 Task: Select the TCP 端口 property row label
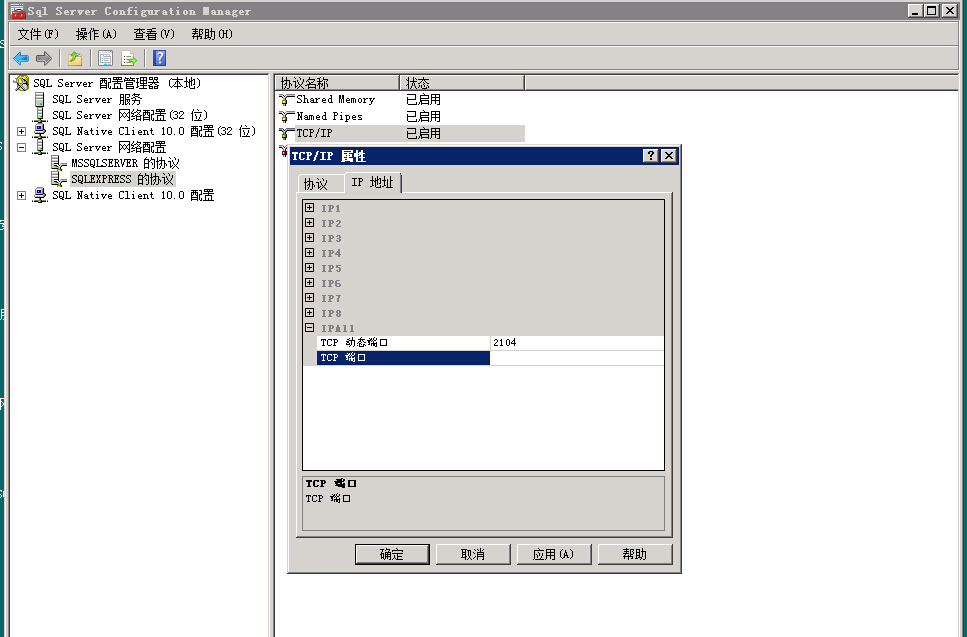[403, 358]
